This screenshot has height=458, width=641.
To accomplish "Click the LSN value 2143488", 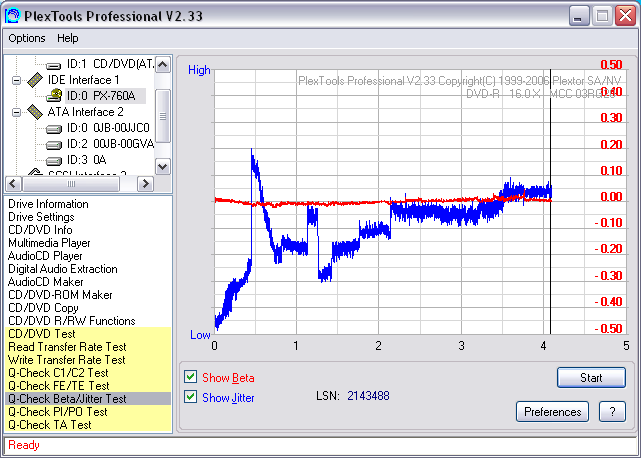I will point(368,396).
